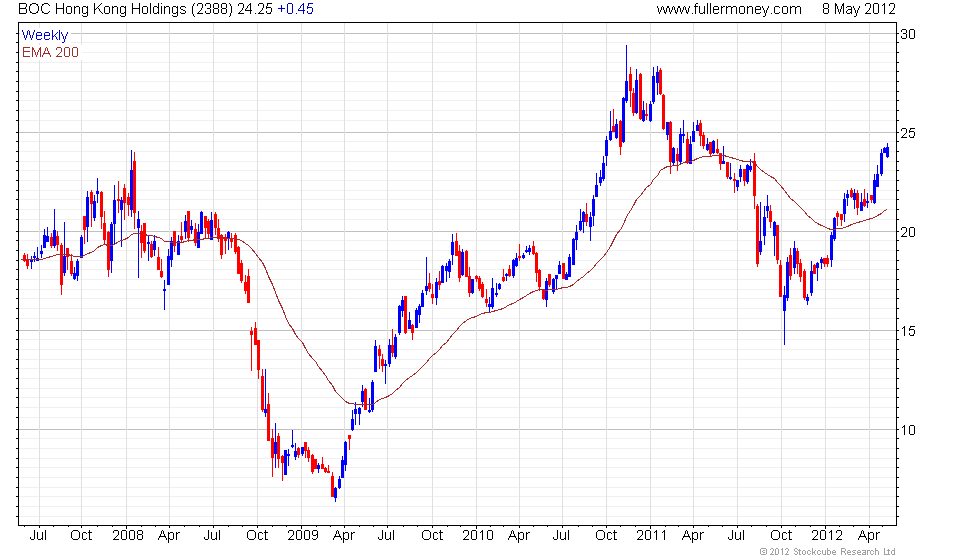Click the 'Oct' label right before '2010'
This screenshot has height=560, width=980.
click(432, 536)
